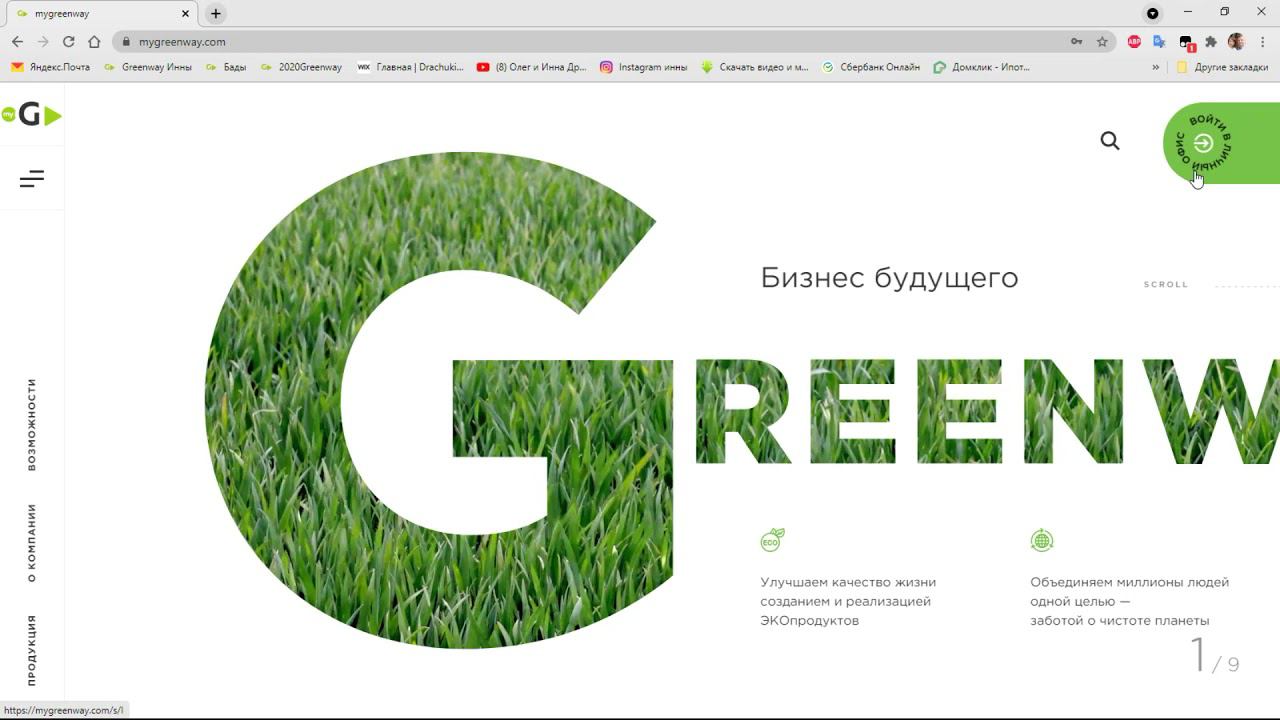
Task: Open the Домклик bookmark
Action: [x=982, y=67]
